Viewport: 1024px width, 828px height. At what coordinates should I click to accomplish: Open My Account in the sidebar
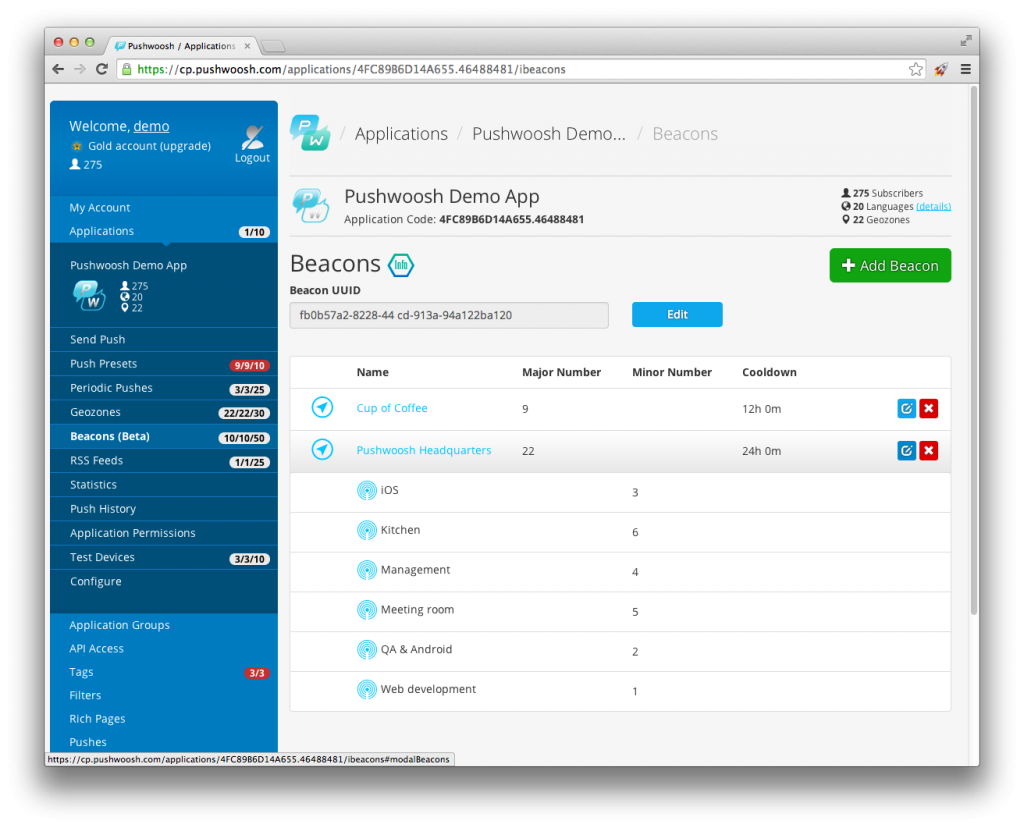[100, 208]
